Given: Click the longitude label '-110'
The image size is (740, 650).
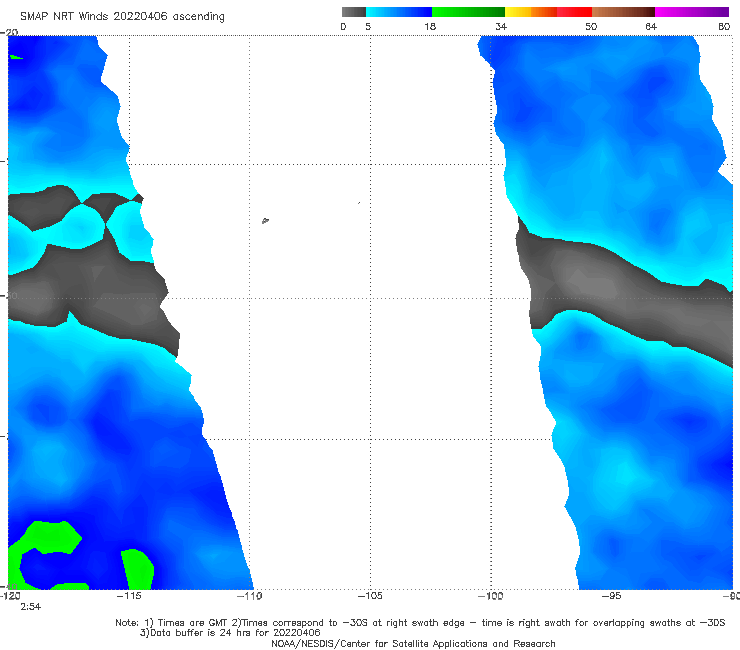Looking at the screenshot, I should coord(249,596).
